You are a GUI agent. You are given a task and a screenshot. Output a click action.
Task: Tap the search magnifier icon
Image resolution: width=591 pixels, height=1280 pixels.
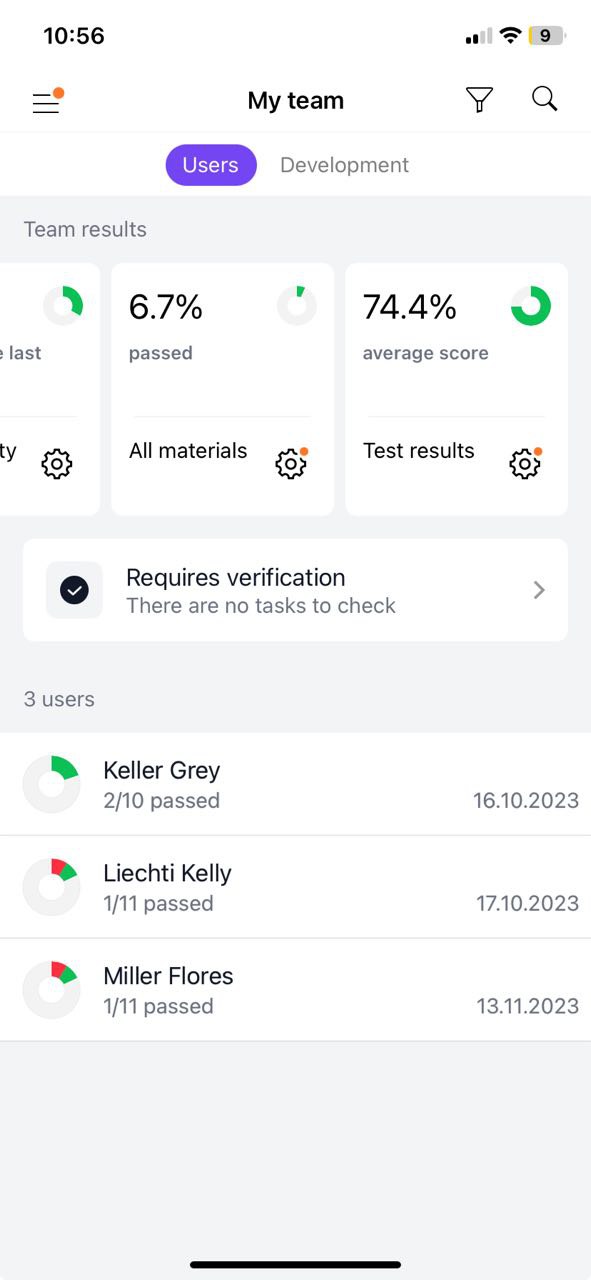(x=544, y=99)
